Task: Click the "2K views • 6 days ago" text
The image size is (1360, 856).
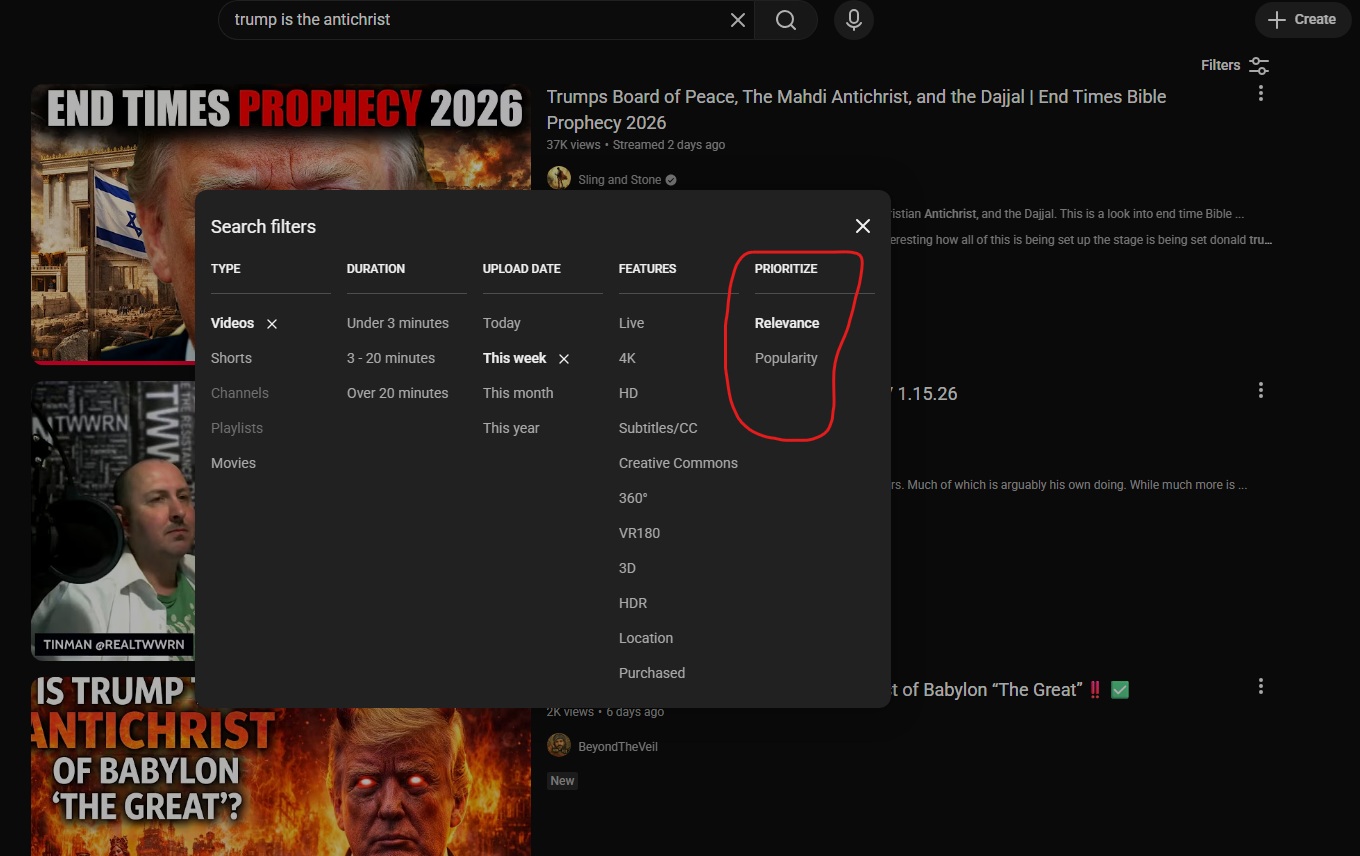Action: coord(605,712)
